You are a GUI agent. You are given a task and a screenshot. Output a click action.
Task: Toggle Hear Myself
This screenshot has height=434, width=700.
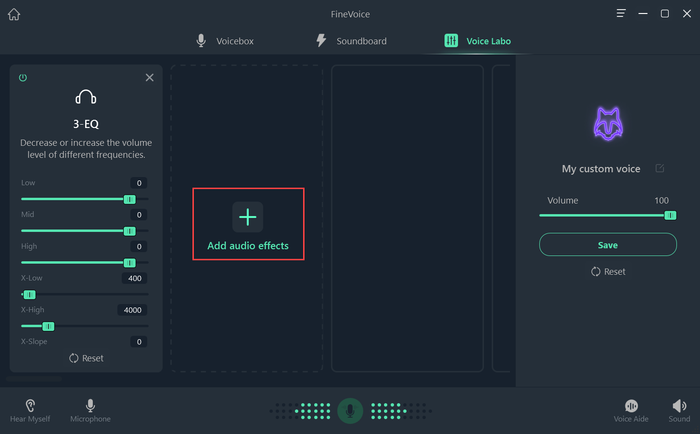coord(30,410)
